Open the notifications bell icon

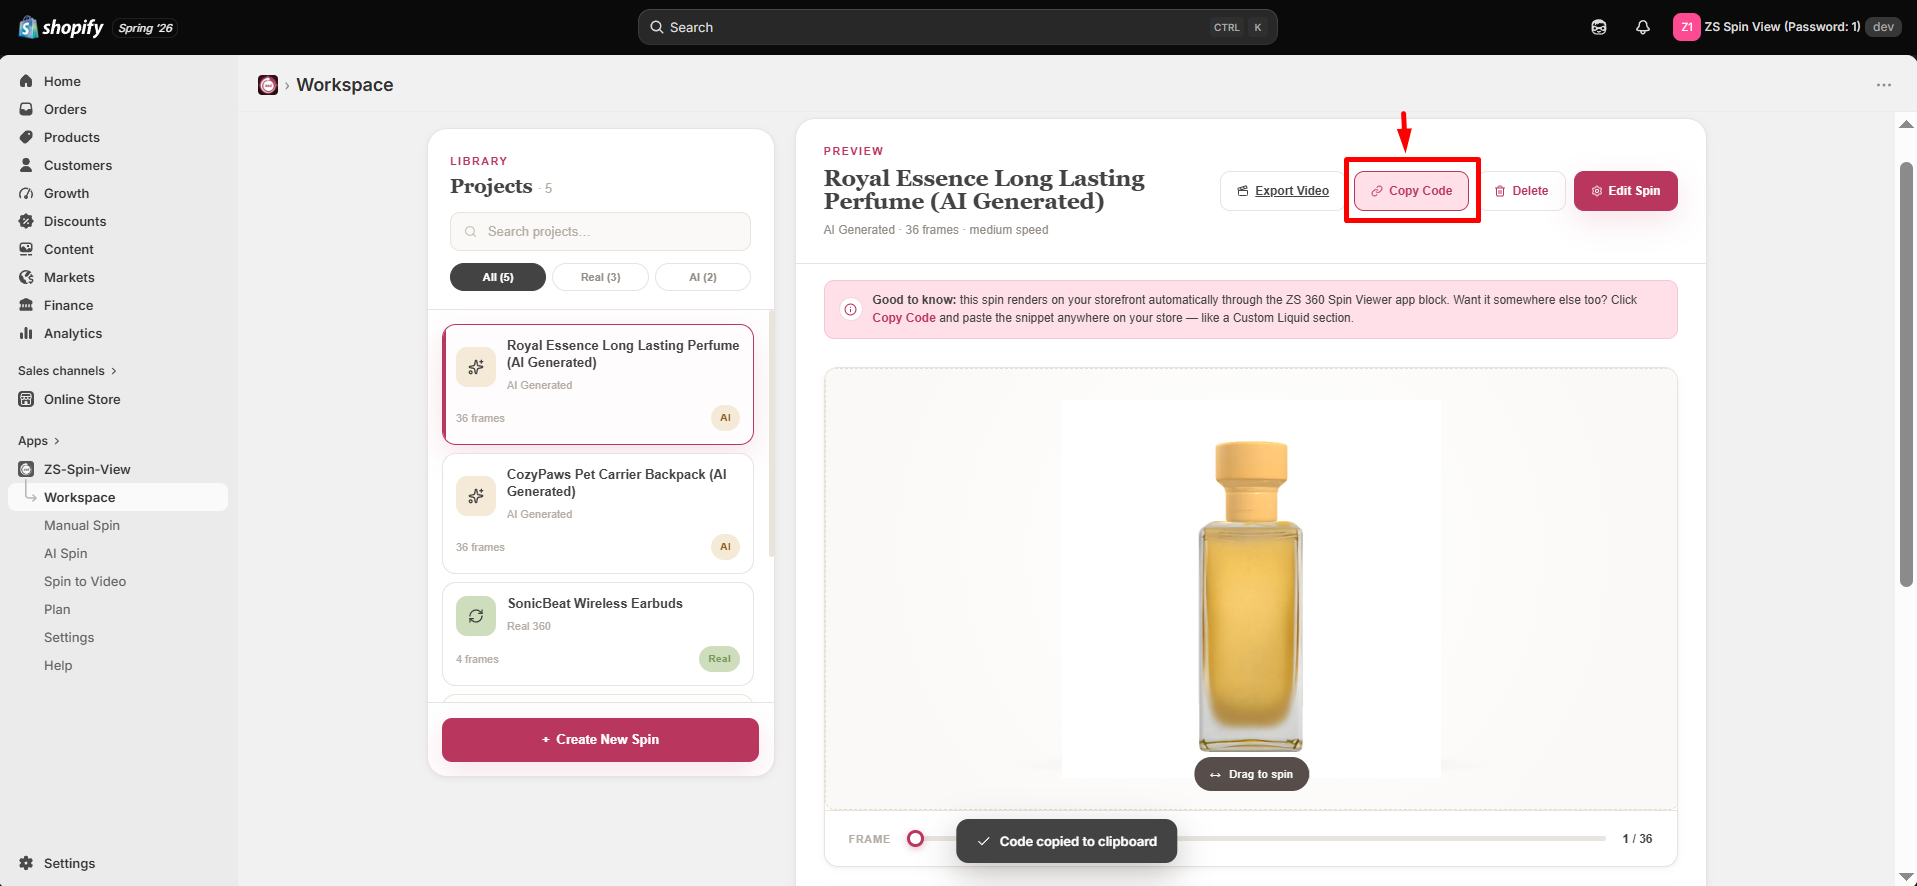pos(1642,27)
